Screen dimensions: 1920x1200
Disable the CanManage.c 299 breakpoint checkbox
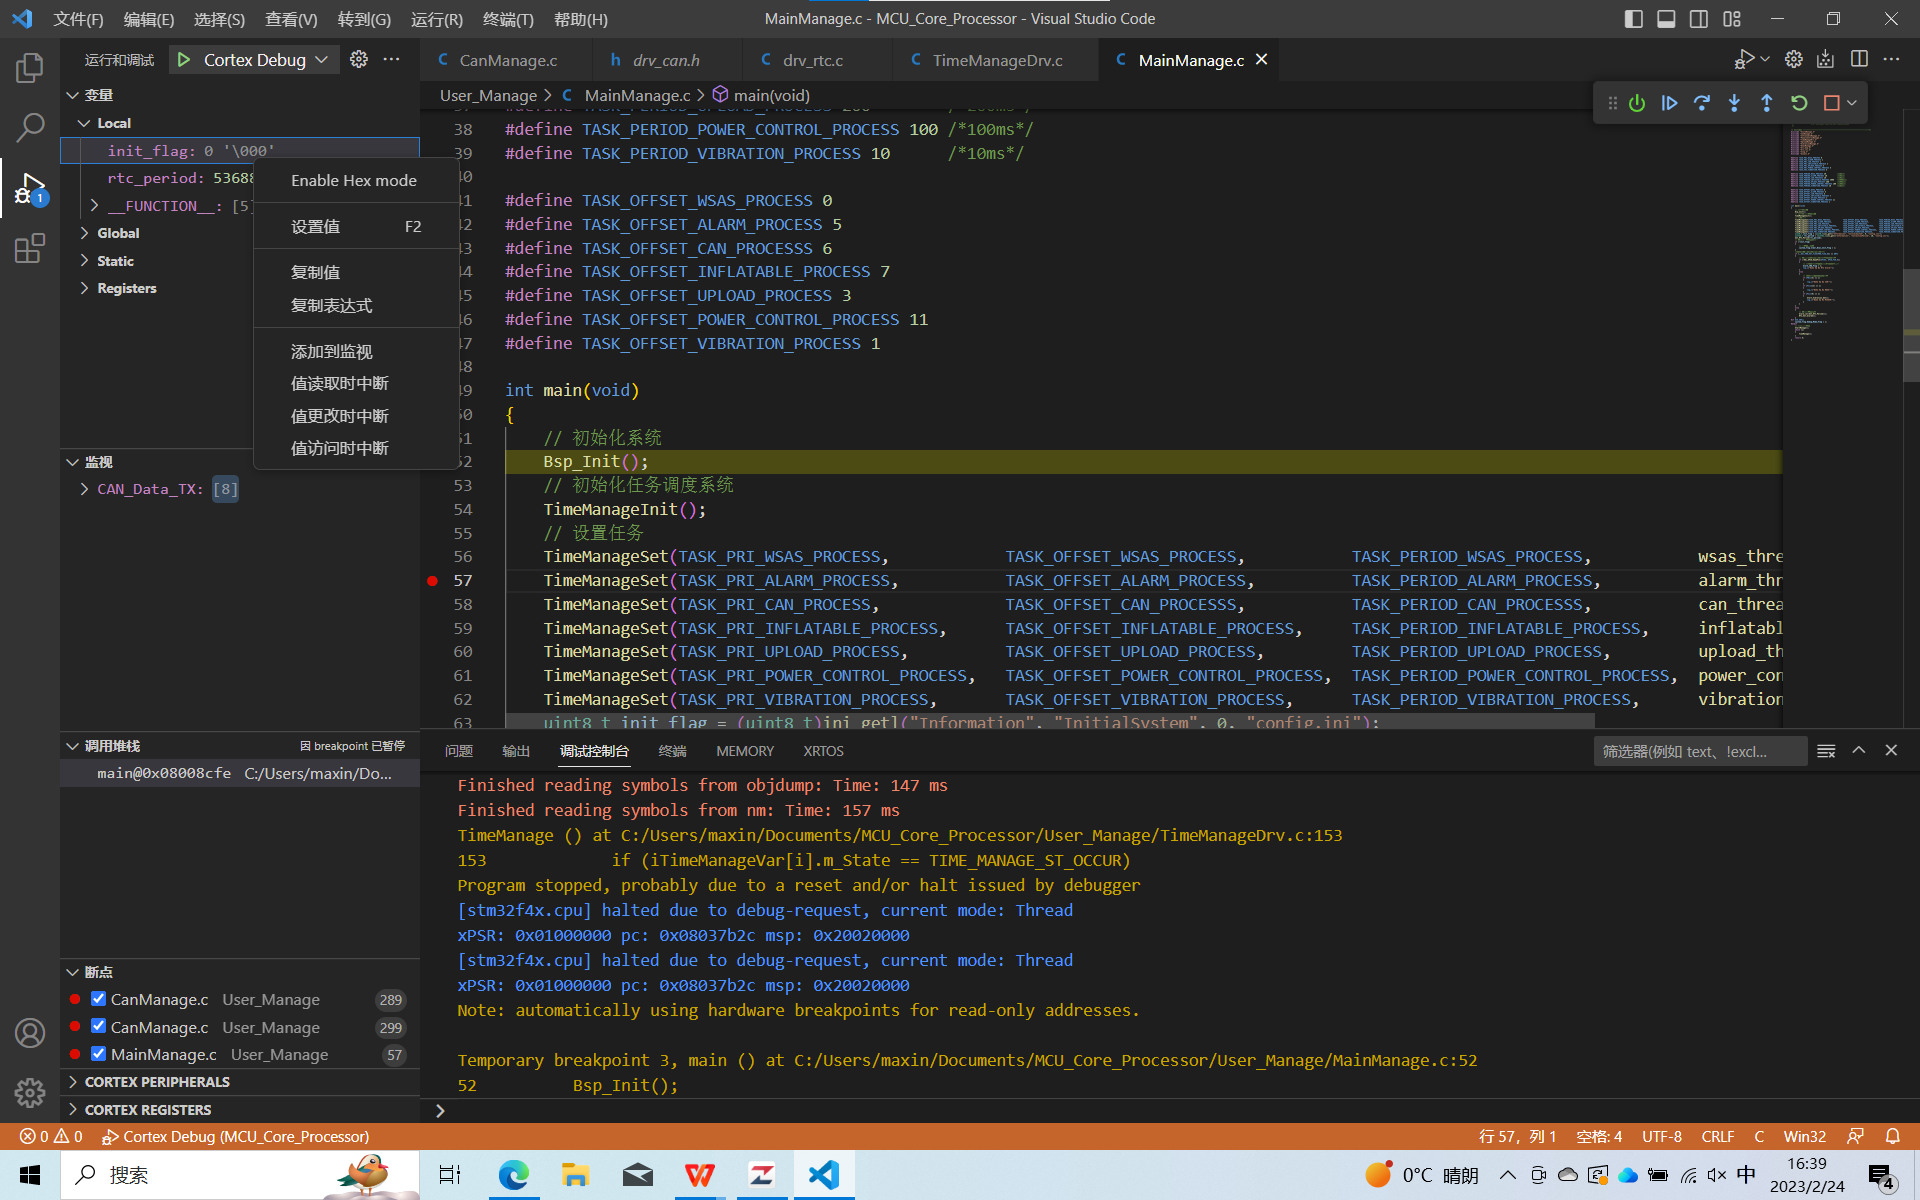98,1026
